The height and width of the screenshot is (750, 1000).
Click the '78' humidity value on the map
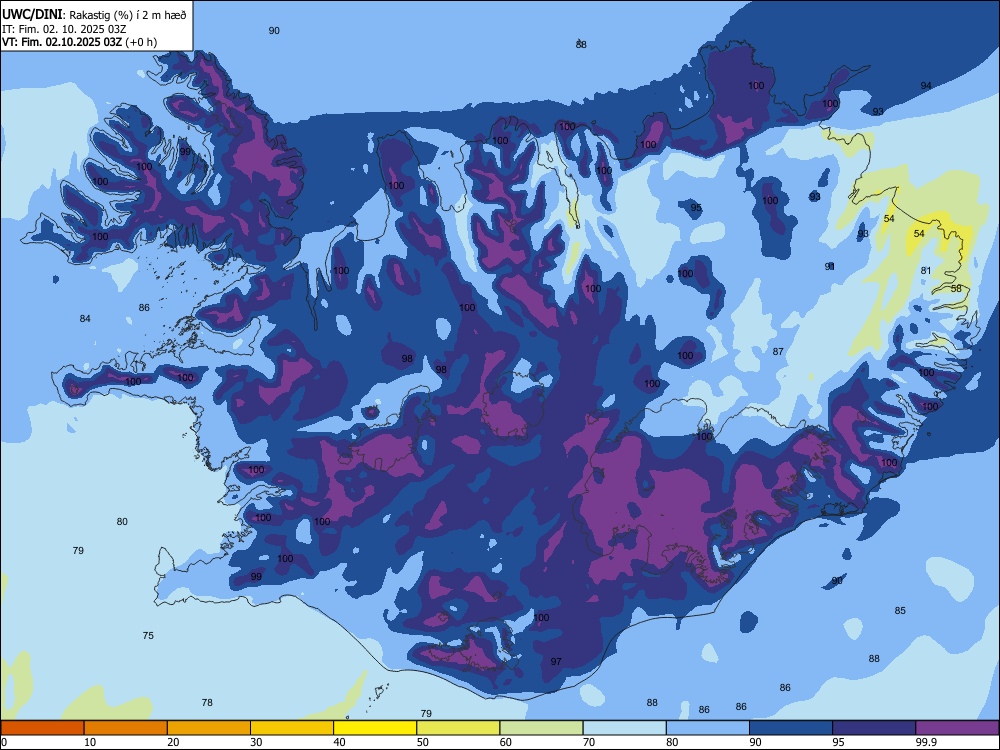point(207,702)
